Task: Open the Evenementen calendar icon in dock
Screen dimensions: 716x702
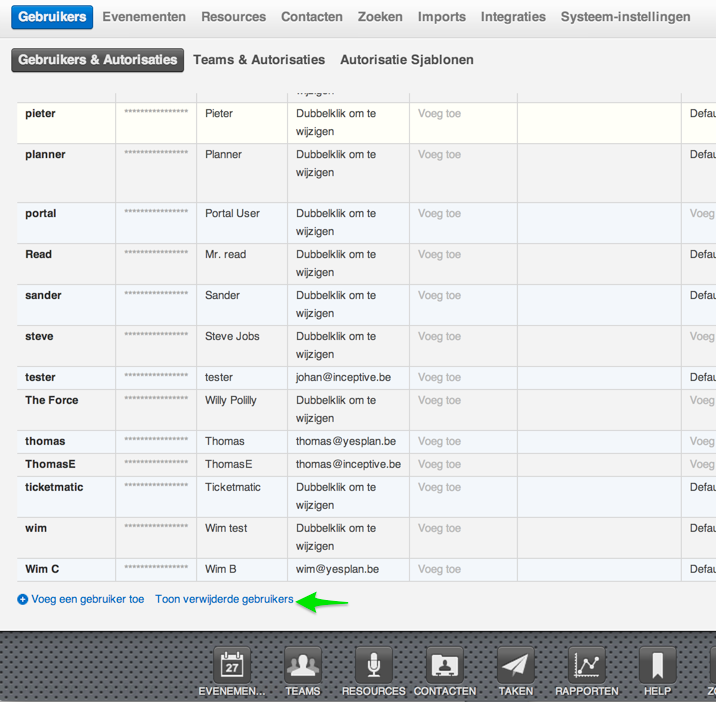Action: point(232,665)
